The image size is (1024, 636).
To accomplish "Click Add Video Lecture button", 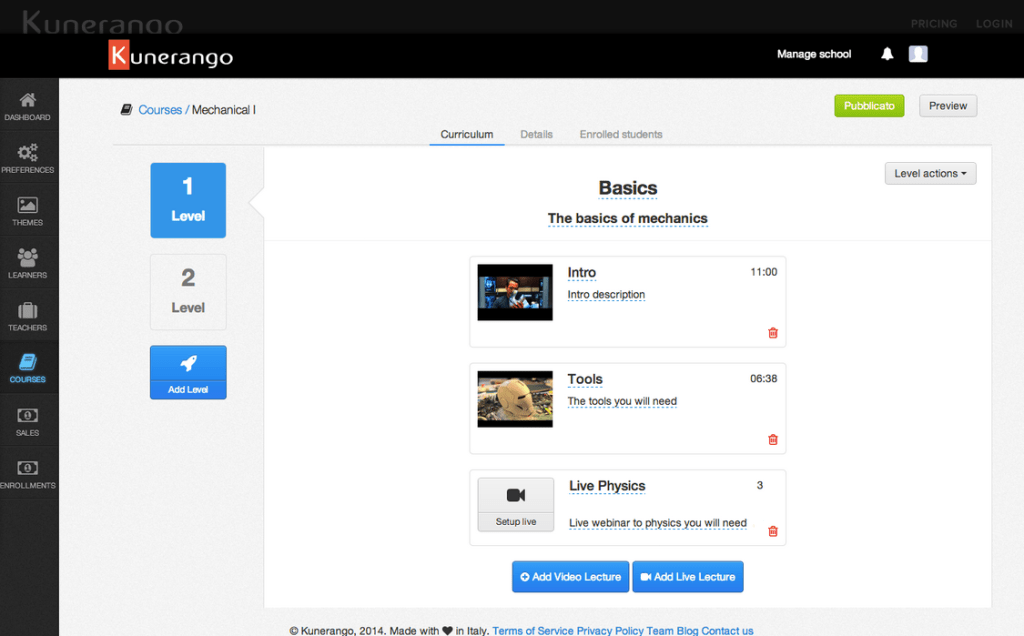I will (x=570, y=577).
